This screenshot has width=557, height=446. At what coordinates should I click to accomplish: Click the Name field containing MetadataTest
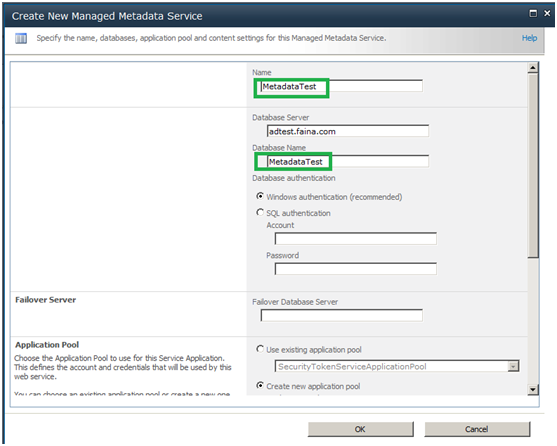click(x=341, y=86)
